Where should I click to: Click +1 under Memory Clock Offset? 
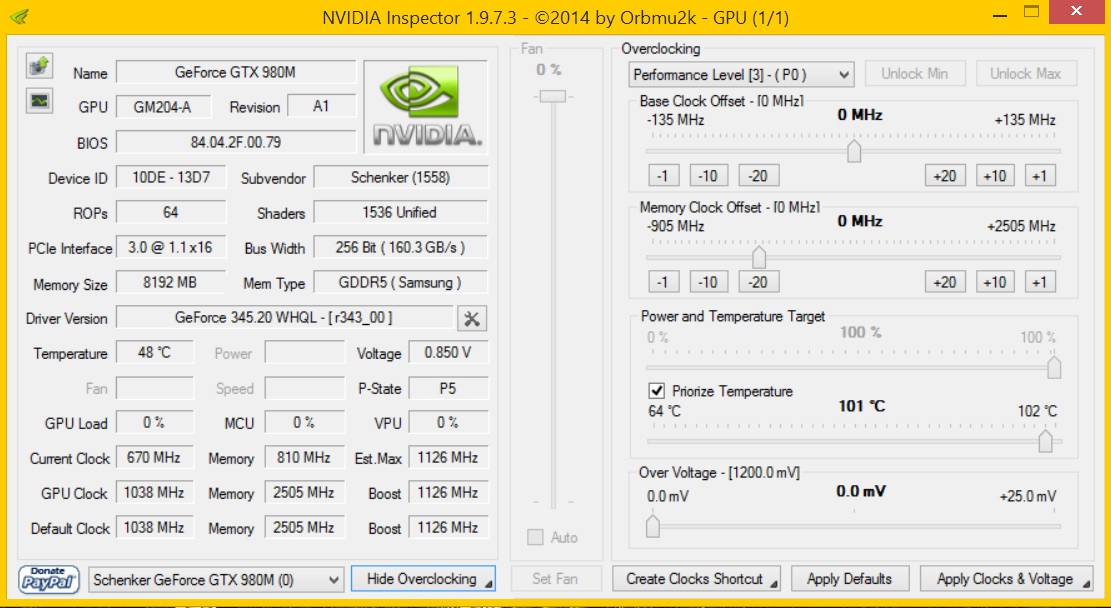tap(1040, 282)
